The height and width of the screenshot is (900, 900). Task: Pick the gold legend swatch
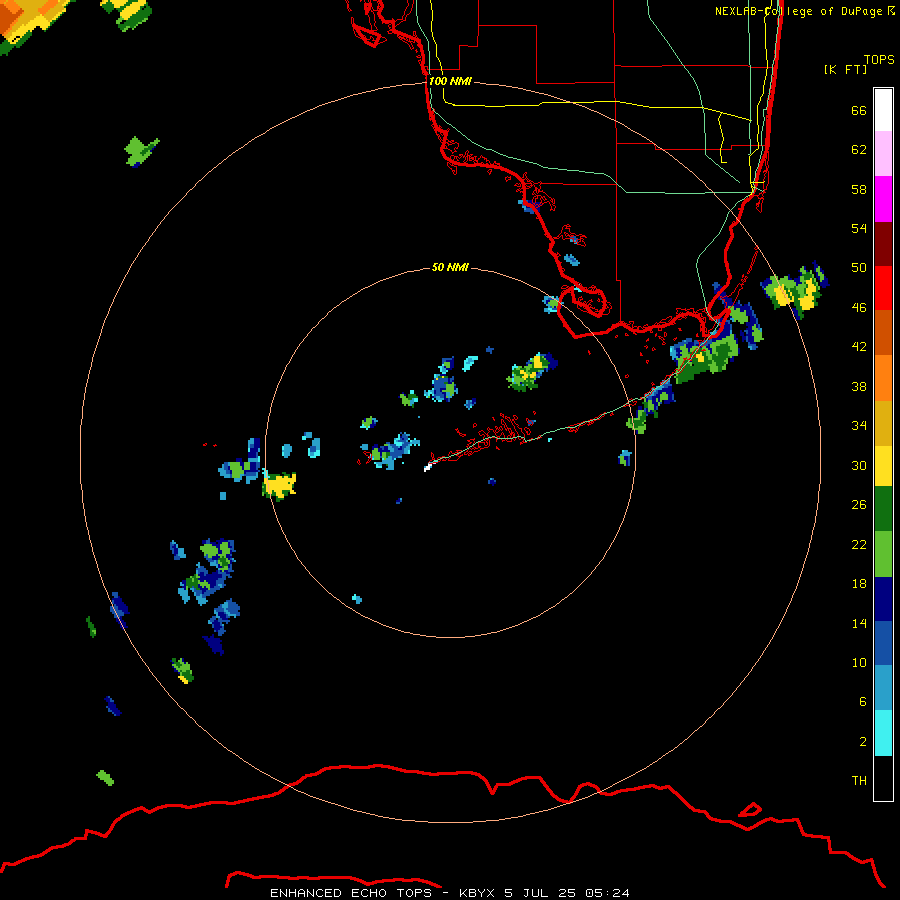883,423
